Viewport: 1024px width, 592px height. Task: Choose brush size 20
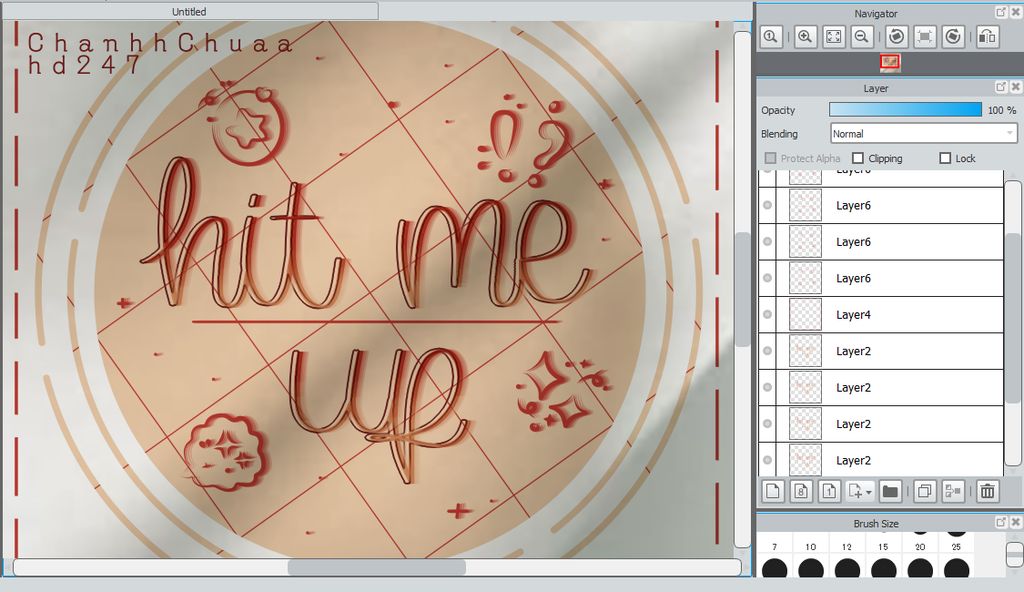(x=920, y=566)
